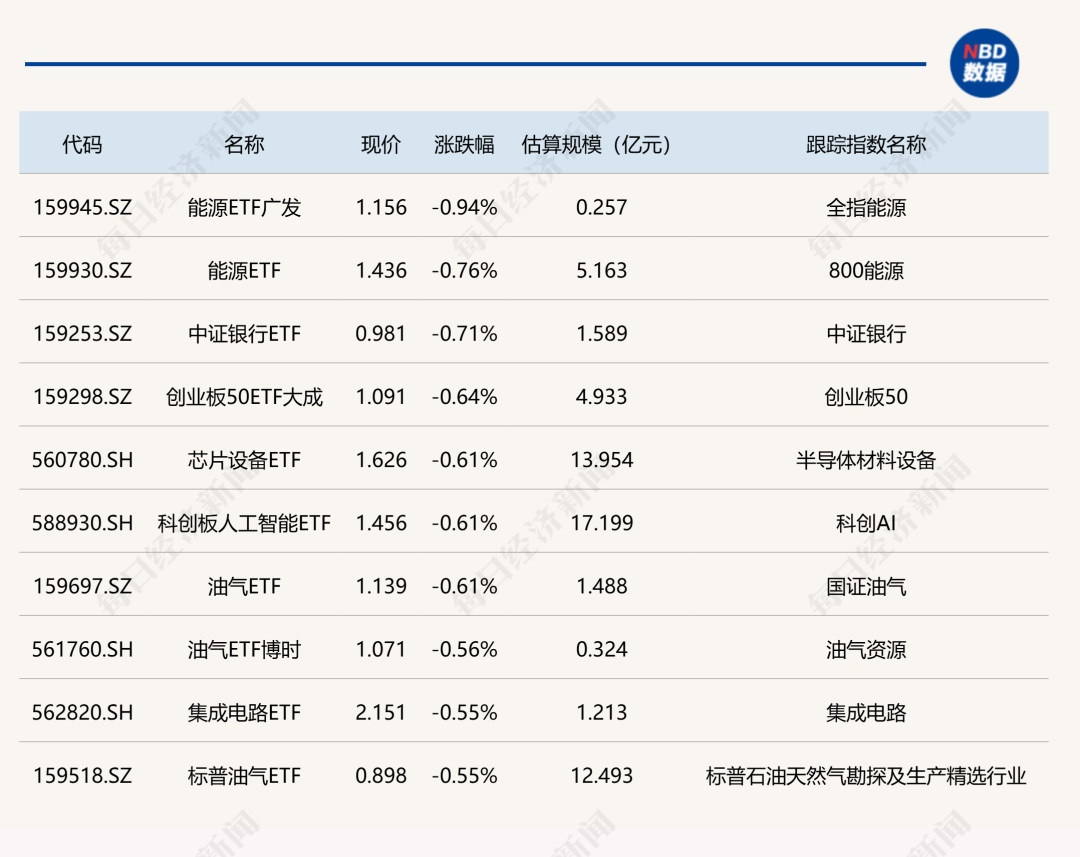Screen dimensions: 1080x857
Task: Open the 标普油气ETF entry
Action: click(x=244, y=776)
